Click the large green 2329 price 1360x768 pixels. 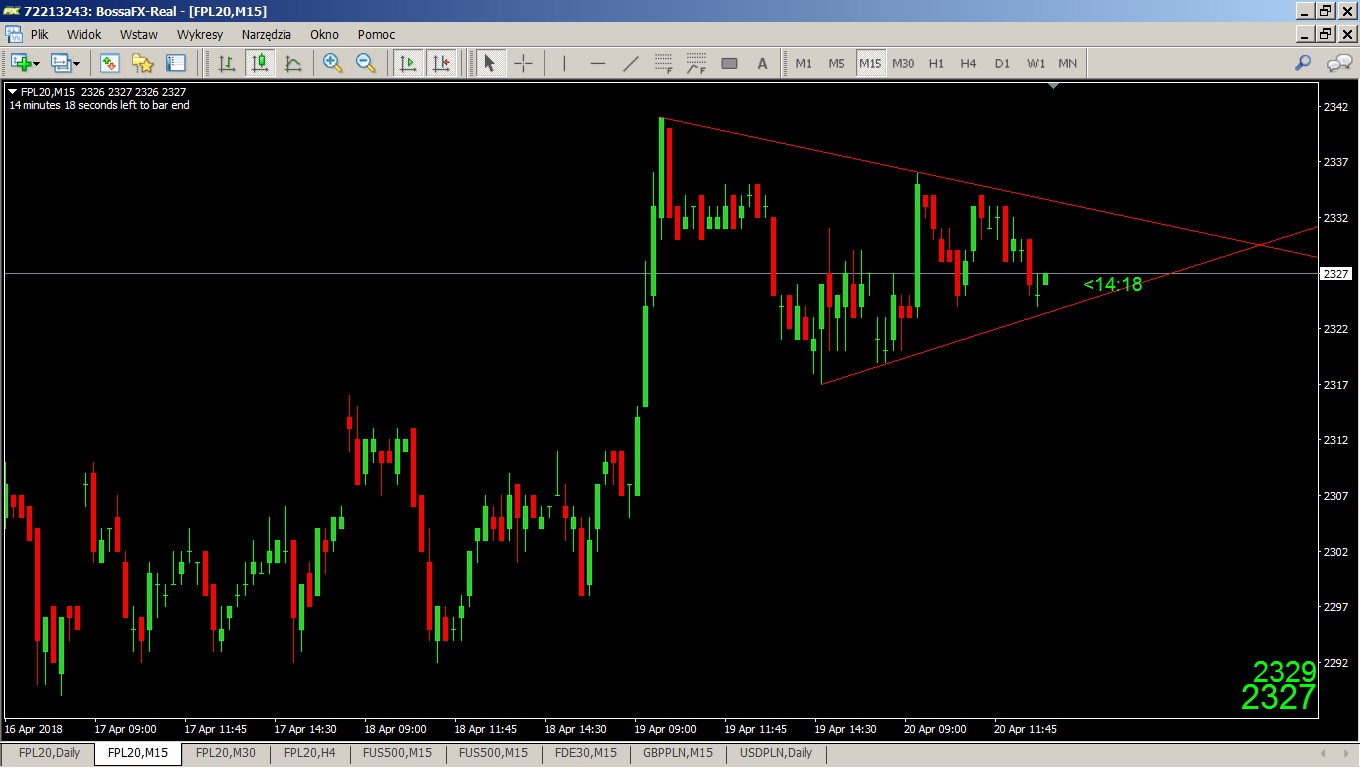coord(1284,671)
